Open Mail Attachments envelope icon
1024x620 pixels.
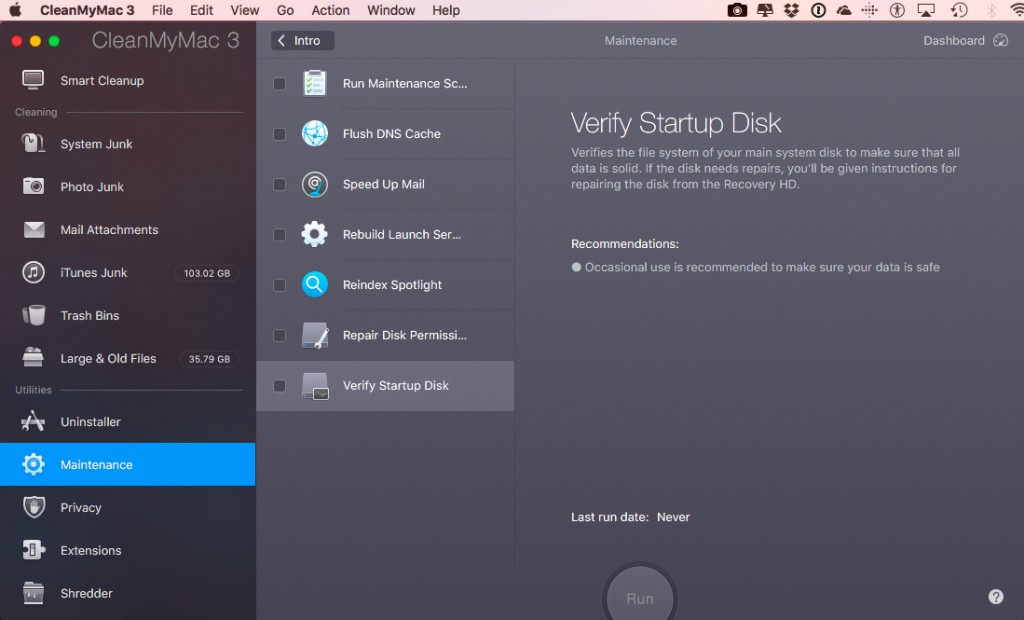34,229
